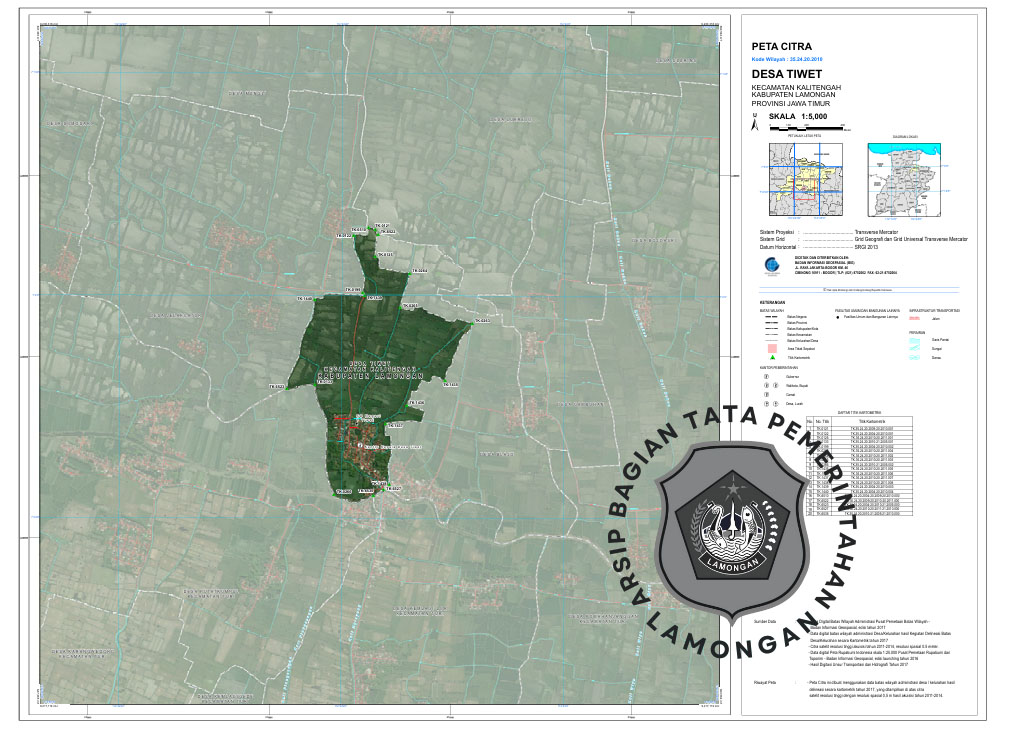Click the Garis Pantai legend swatch
Viewport: 1012px width, 735px height.
click(915, 338)
